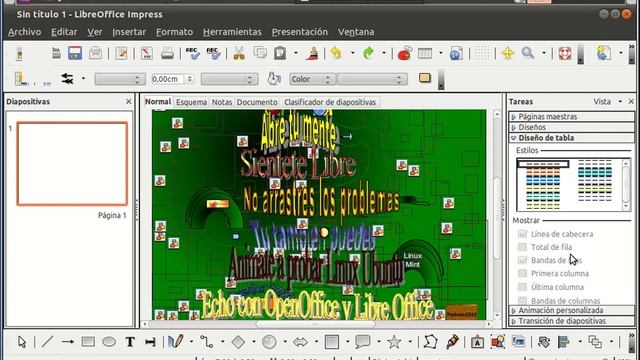Toggle the display grid icon
The width and height of the screenshot is (640, 360).
pos(482,53)
